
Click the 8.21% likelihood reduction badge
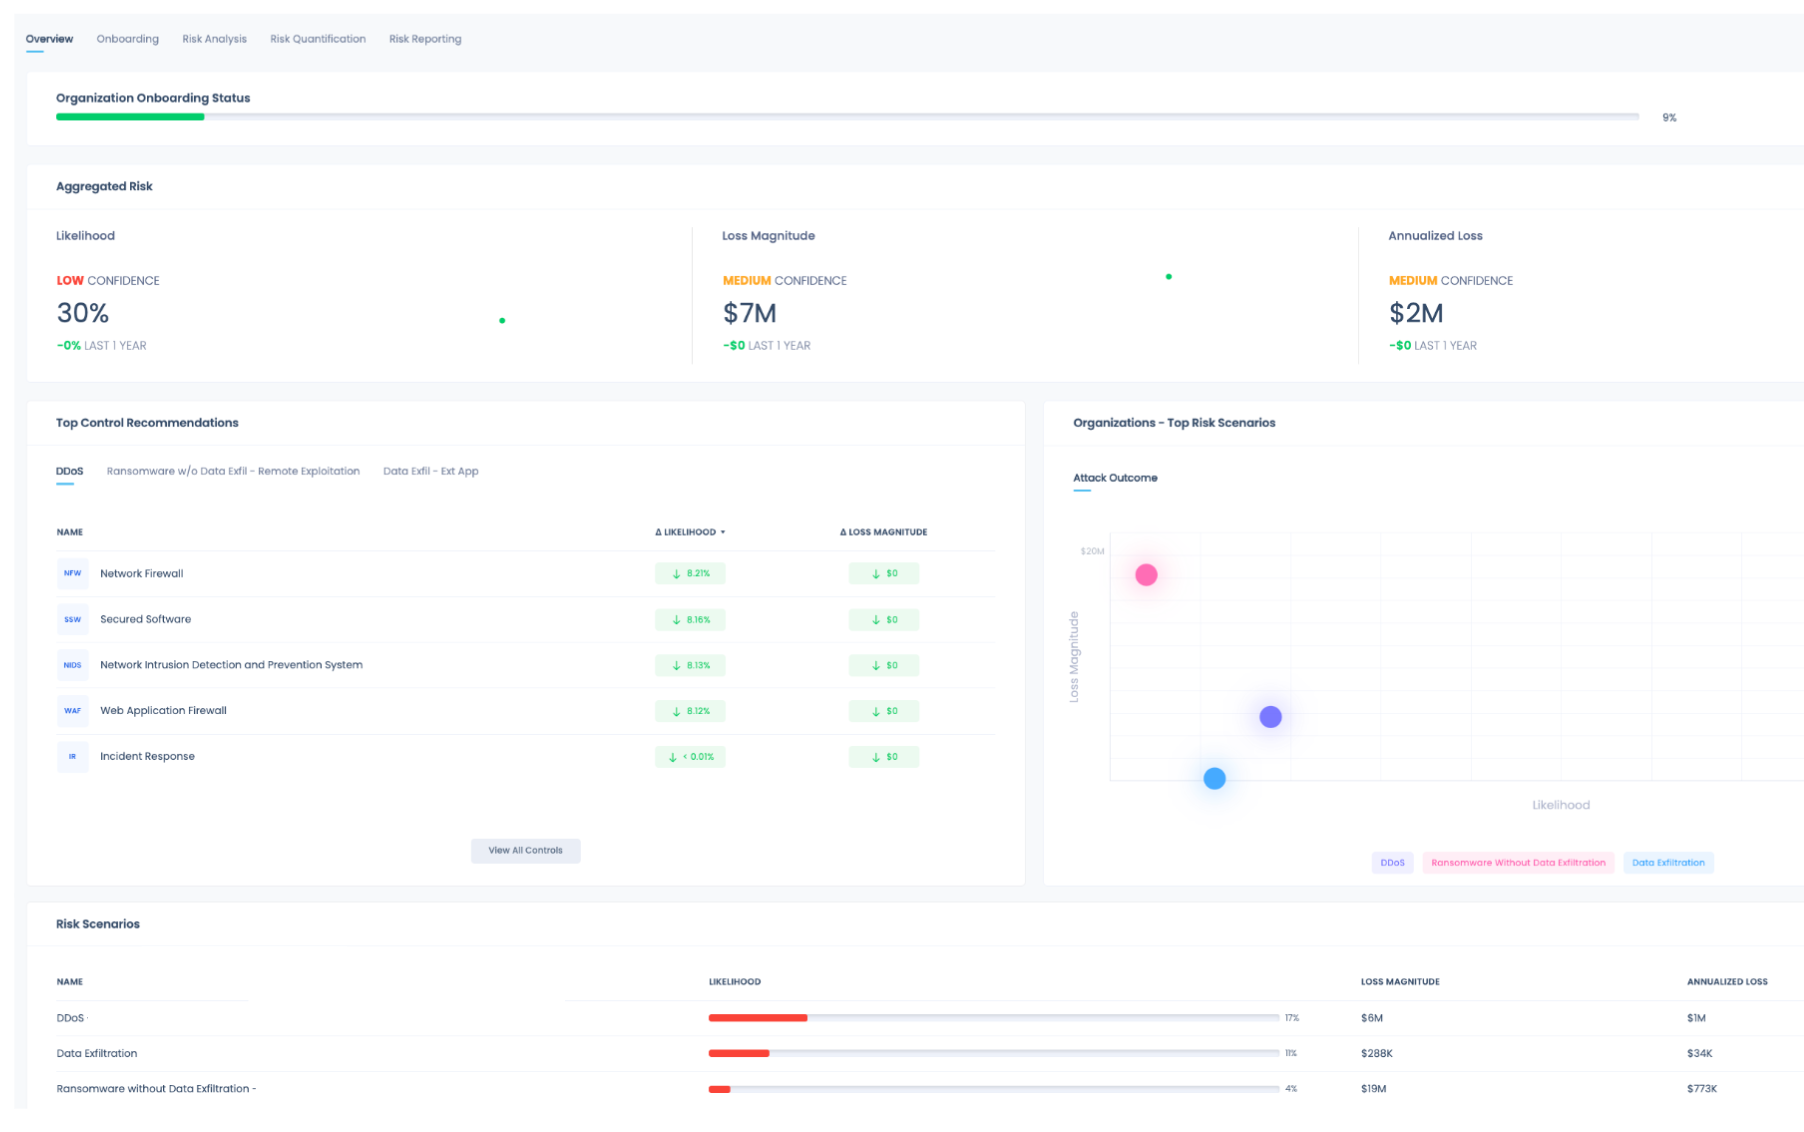(x=690, y=573)
